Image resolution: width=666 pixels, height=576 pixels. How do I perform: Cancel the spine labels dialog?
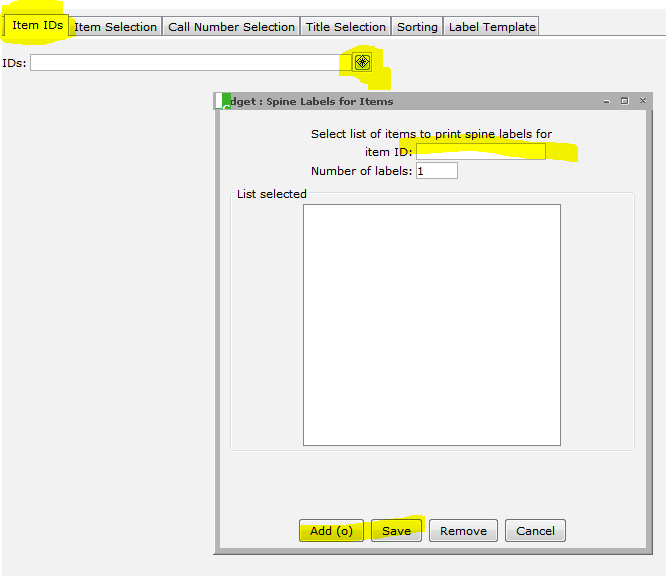[x=535, y=531]
